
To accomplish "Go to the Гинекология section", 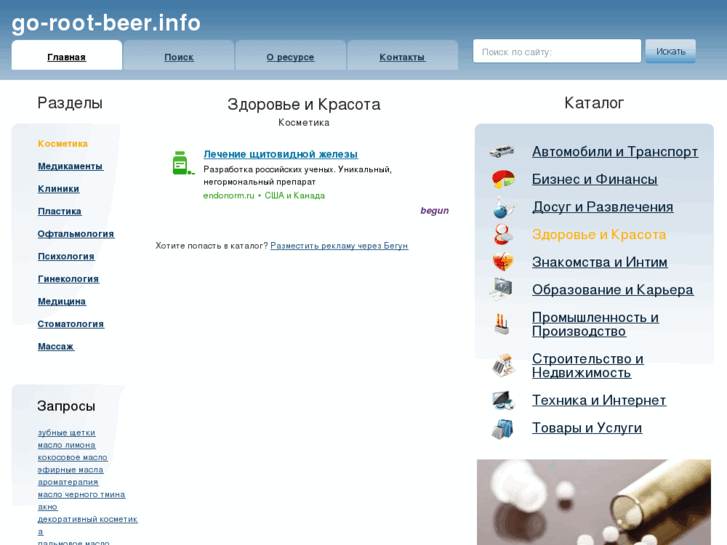I will 68,279.
